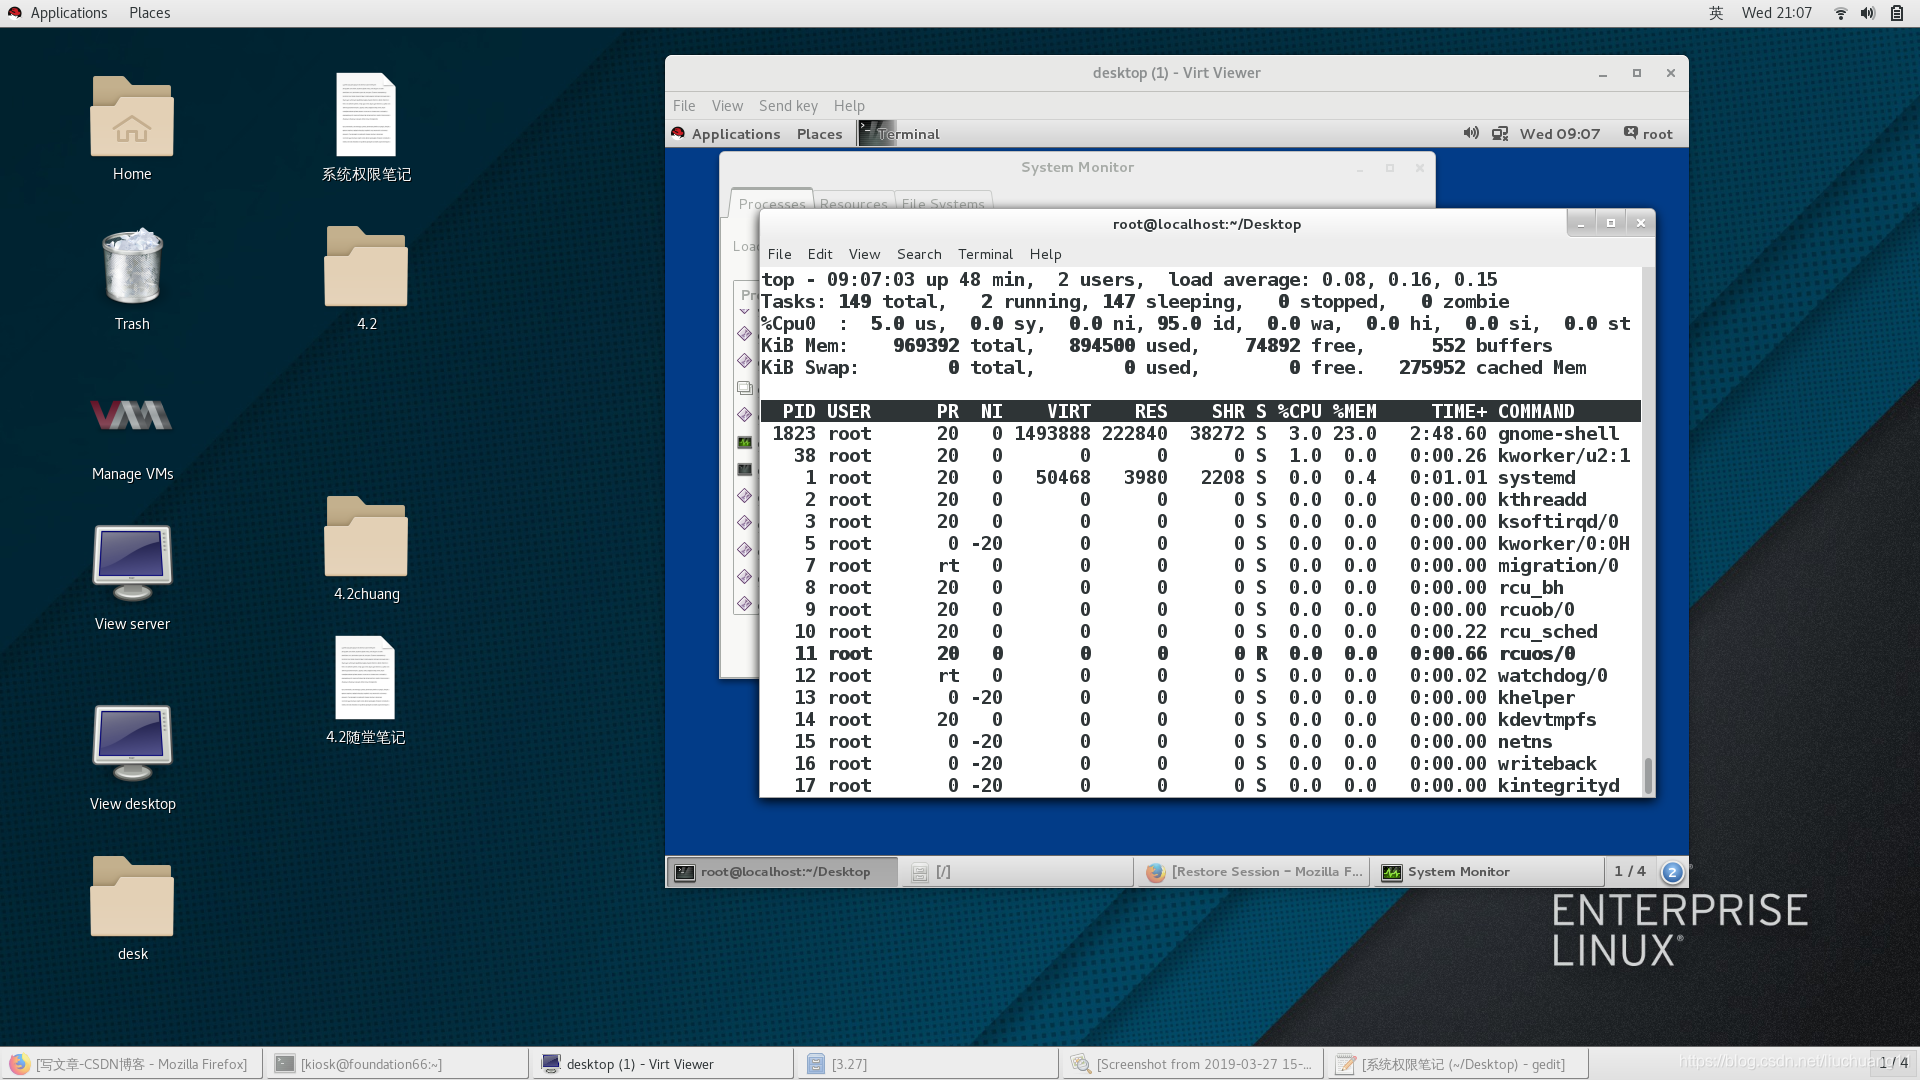Click the Terminal app indicator in guest panel
Image resolution: width=1920 pixels, height=1080 pixels.
(900, 133)
